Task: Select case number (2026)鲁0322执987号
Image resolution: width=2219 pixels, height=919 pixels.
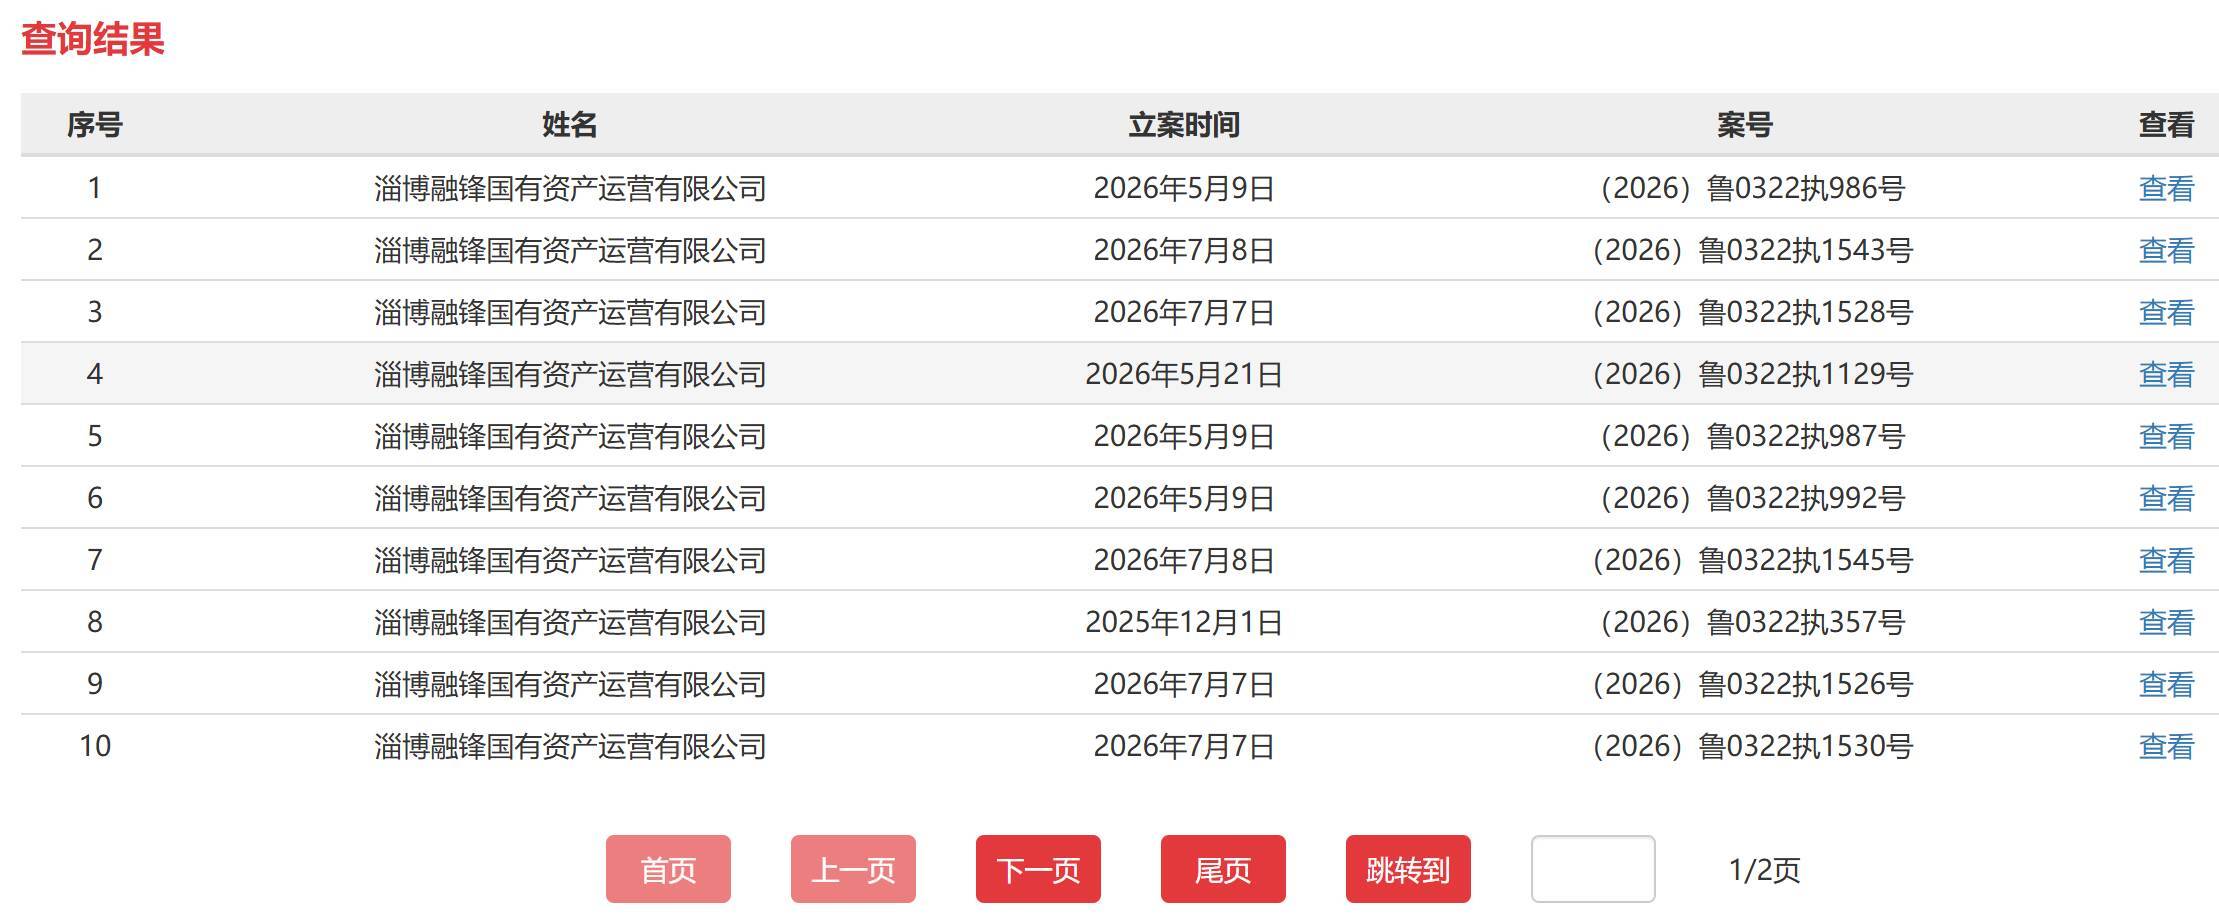Action: coord(1752,436)
